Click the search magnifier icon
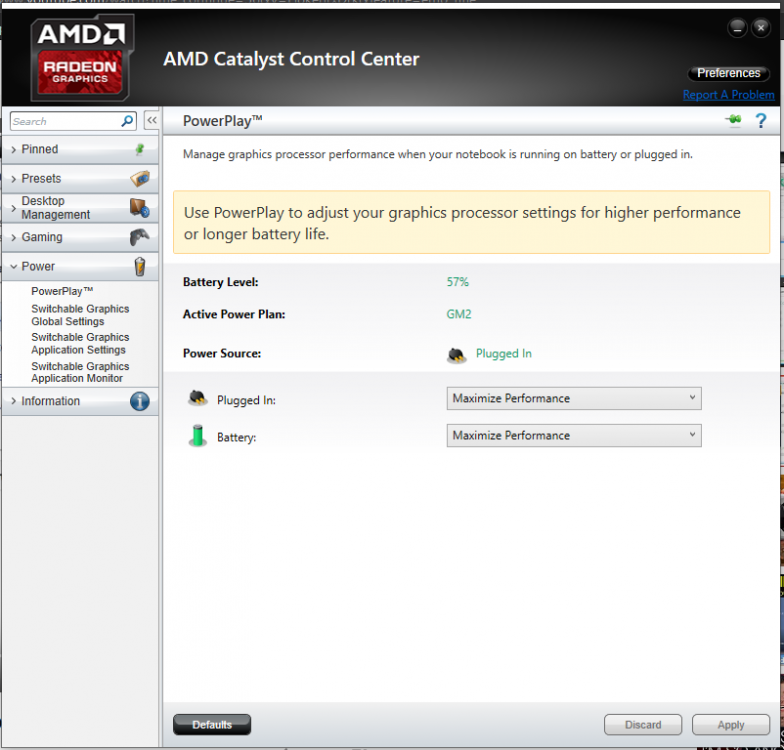 [127, 121]
